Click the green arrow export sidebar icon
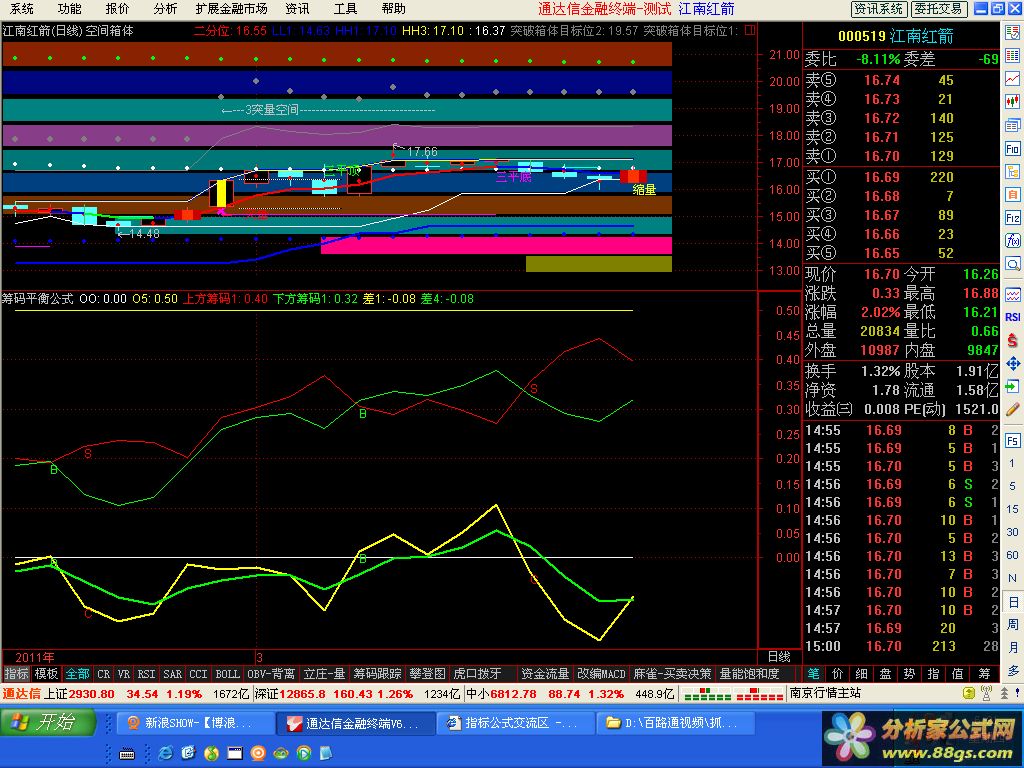Screen dimensions: 1024x768 pos(1013,387)
